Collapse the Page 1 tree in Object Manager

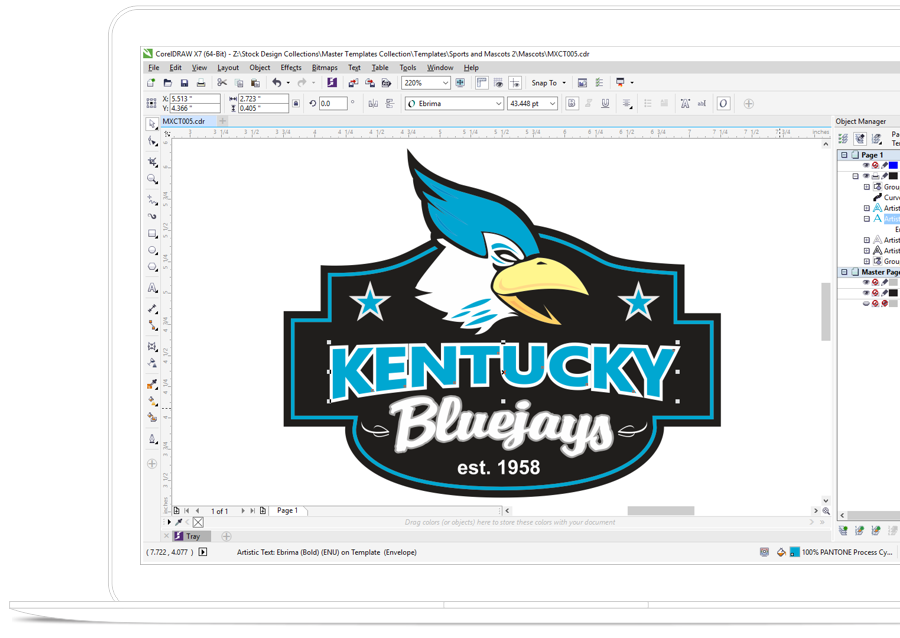click(845, 155)
